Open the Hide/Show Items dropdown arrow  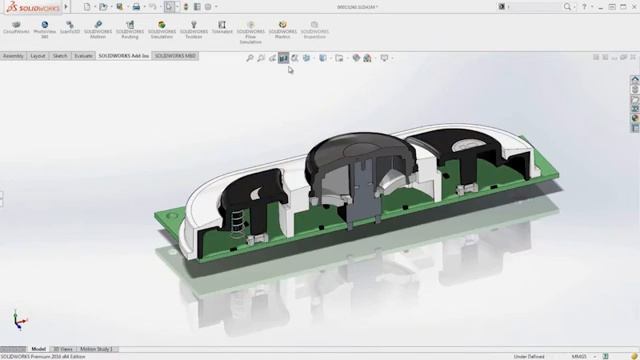coord(347,58)
